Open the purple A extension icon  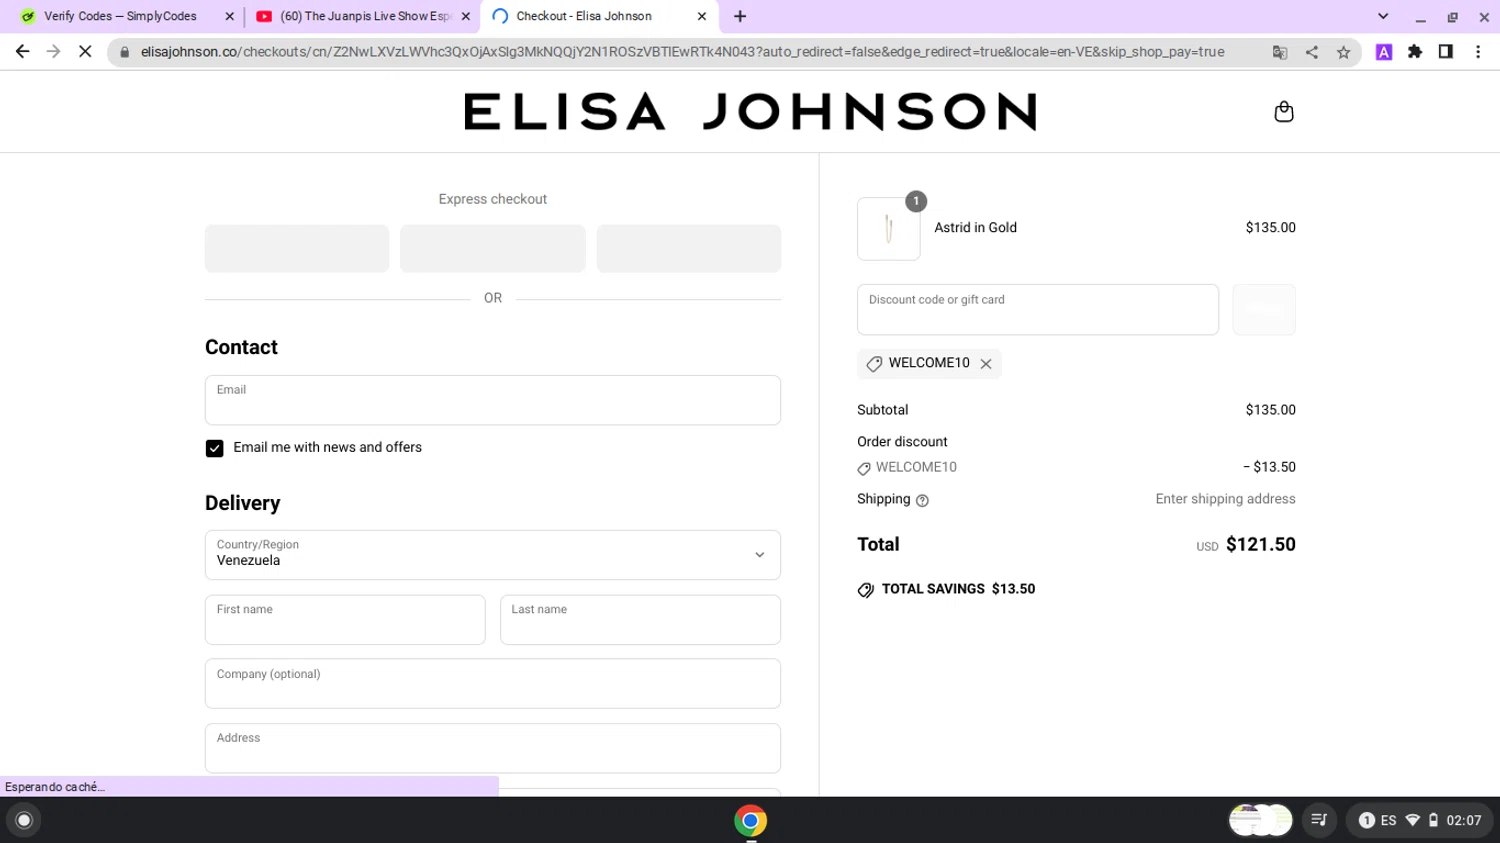[x=1384, y=52]
